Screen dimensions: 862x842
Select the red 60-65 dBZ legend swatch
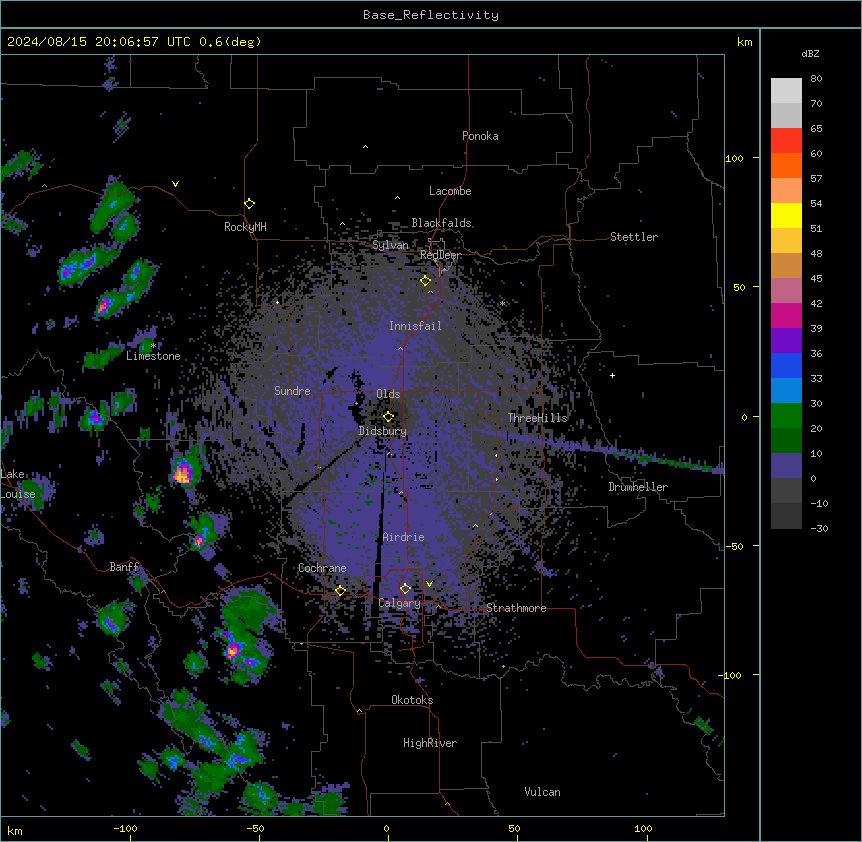coord(786,141)
